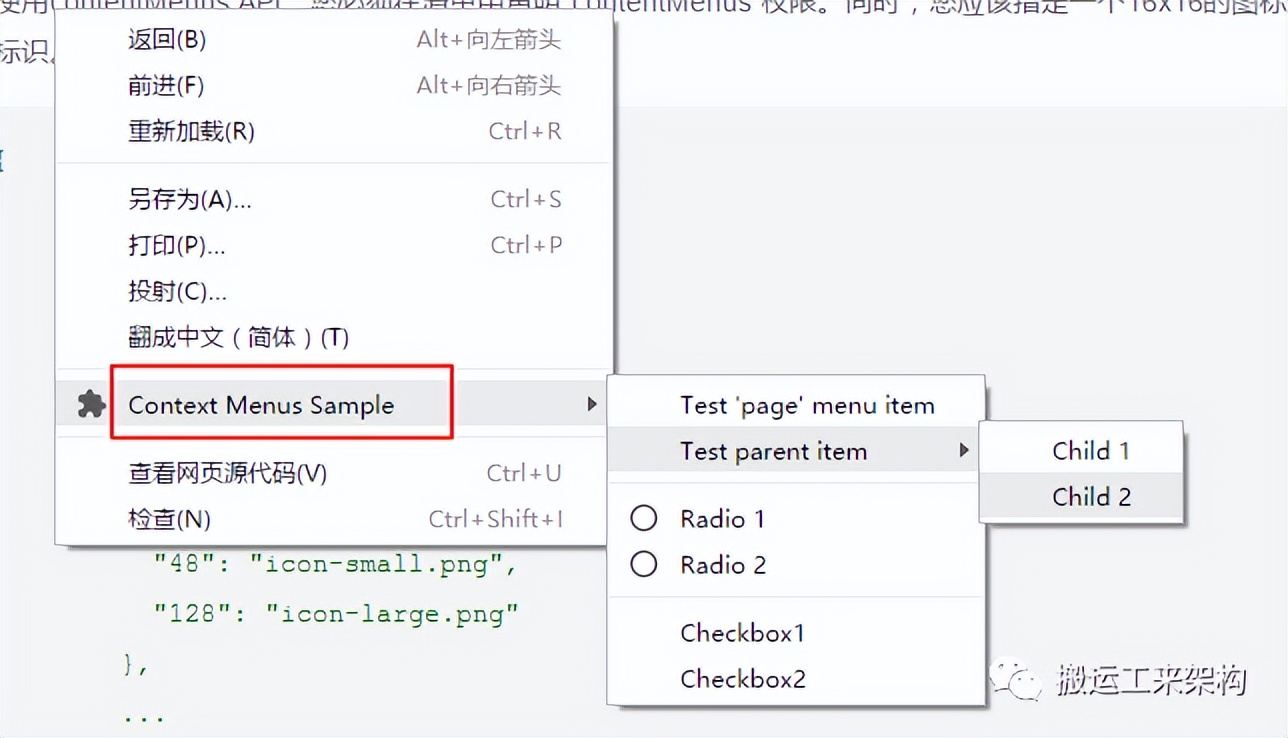Open DevTools with 检查(N)
Screen dimensions: 1288x738
click(x=332, y=519)
